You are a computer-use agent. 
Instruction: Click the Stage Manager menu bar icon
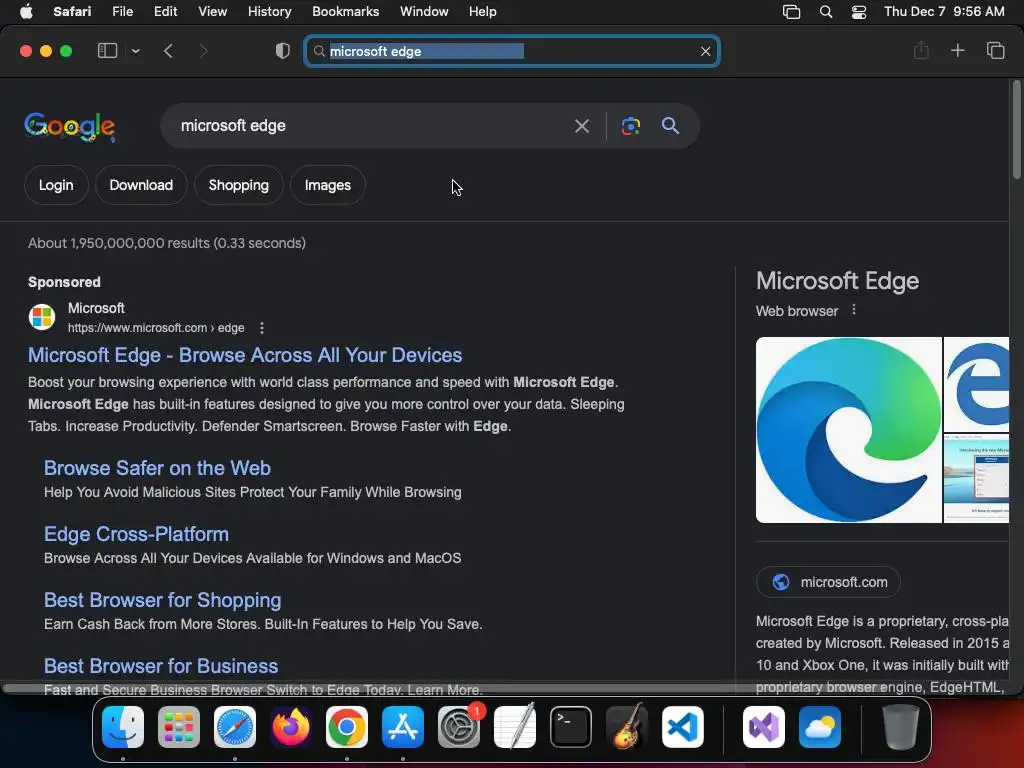pyautogui.click(x=791, y=12)
